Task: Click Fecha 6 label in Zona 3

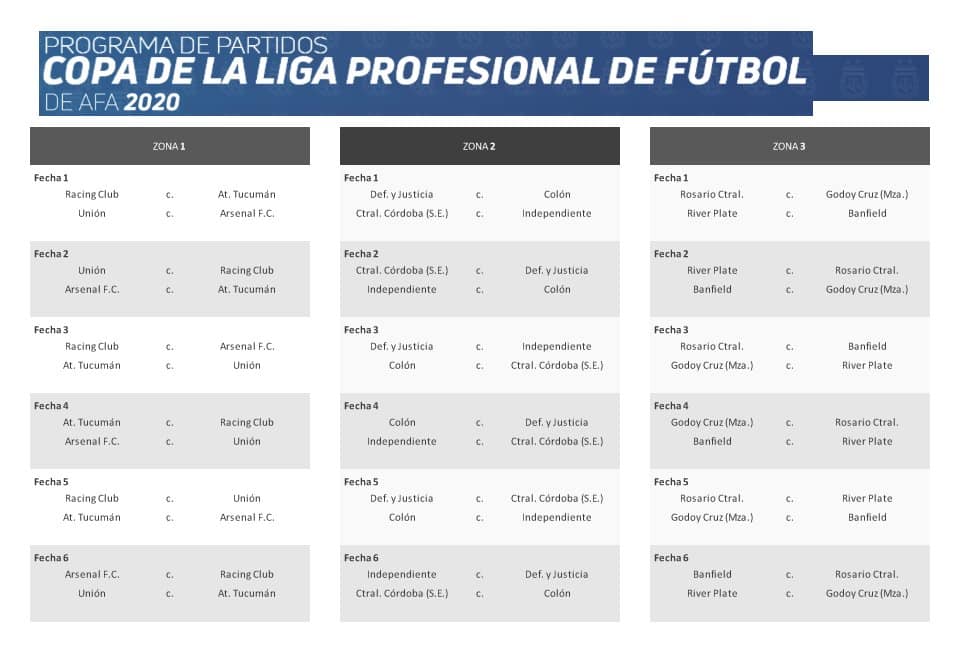Action: click(x=671, y=558)
